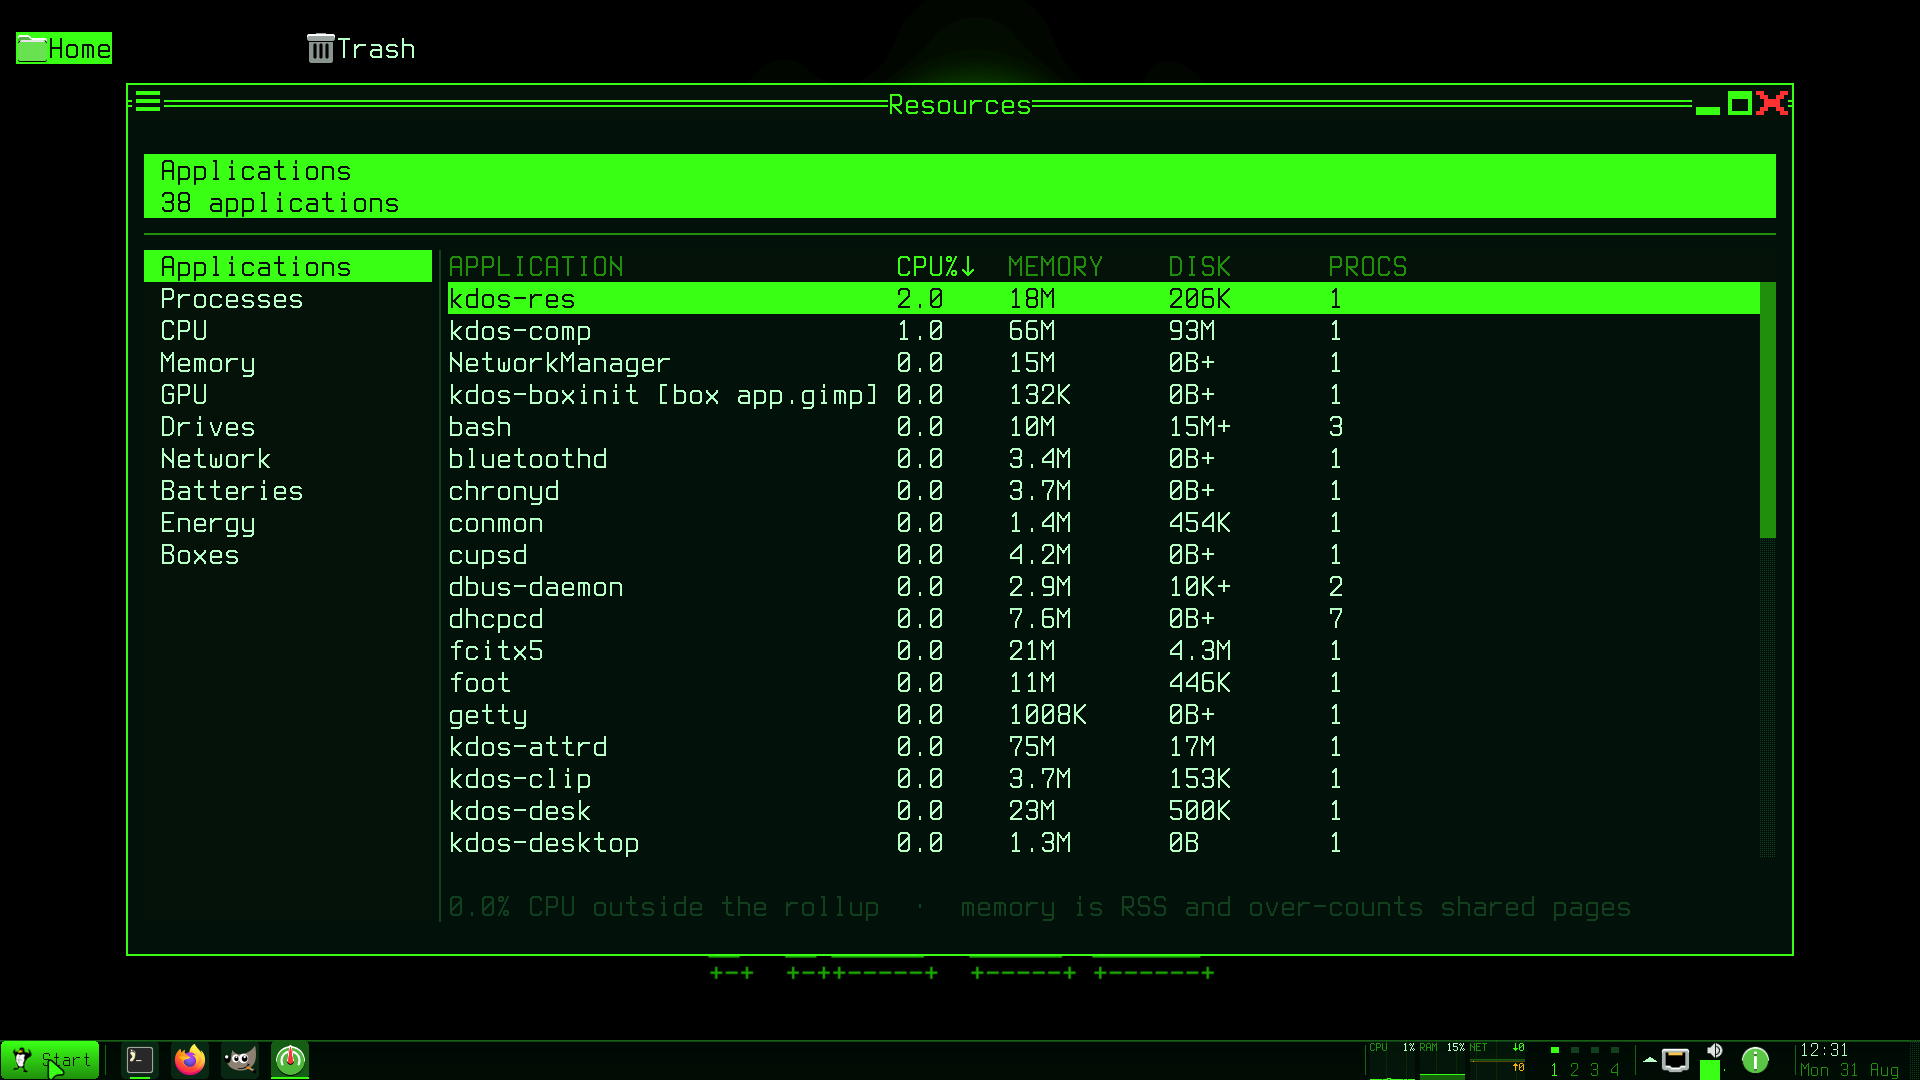
Task: Launch Firefox from the taskbar
Action: coord(190,1059)
